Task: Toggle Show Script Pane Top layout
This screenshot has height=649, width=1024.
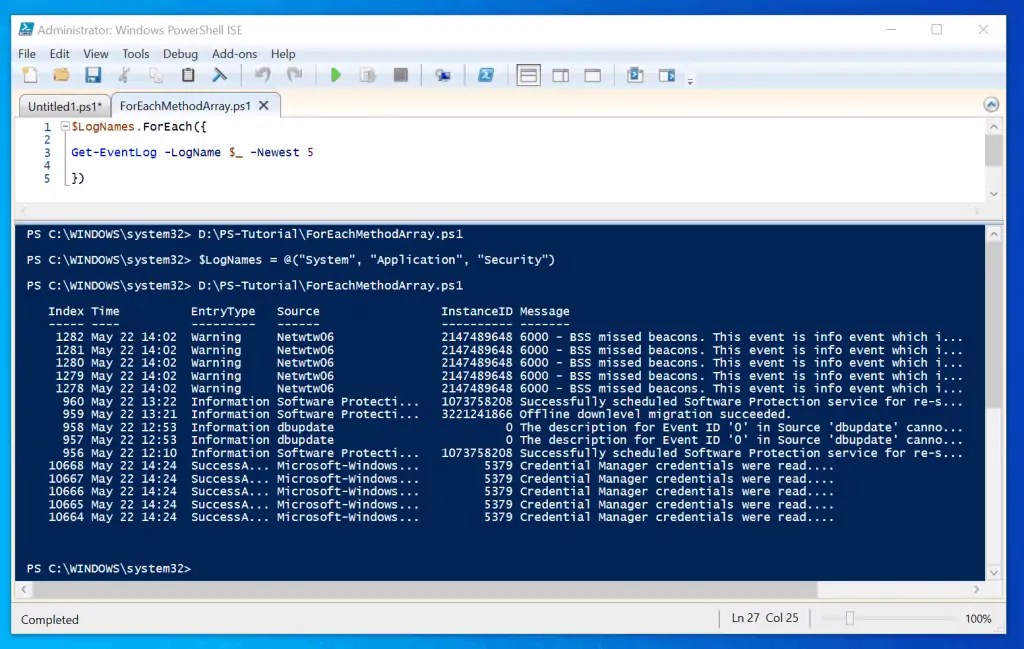Action: click(x=527, y=75)
